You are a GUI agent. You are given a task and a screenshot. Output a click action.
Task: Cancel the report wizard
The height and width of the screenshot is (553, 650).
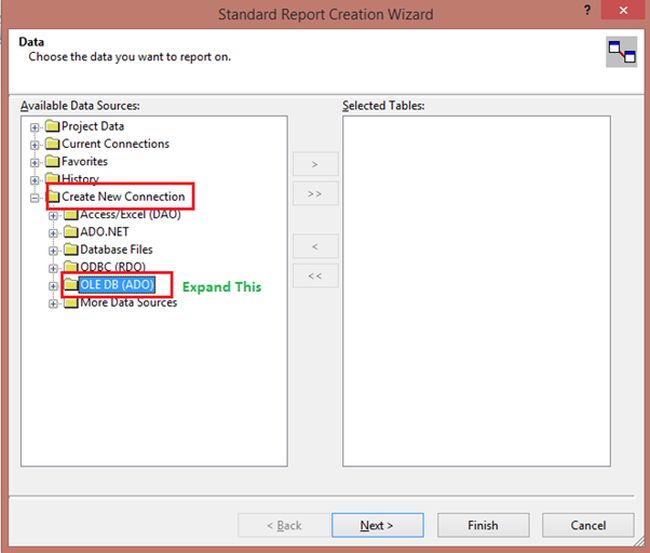(x=588, y=525)
